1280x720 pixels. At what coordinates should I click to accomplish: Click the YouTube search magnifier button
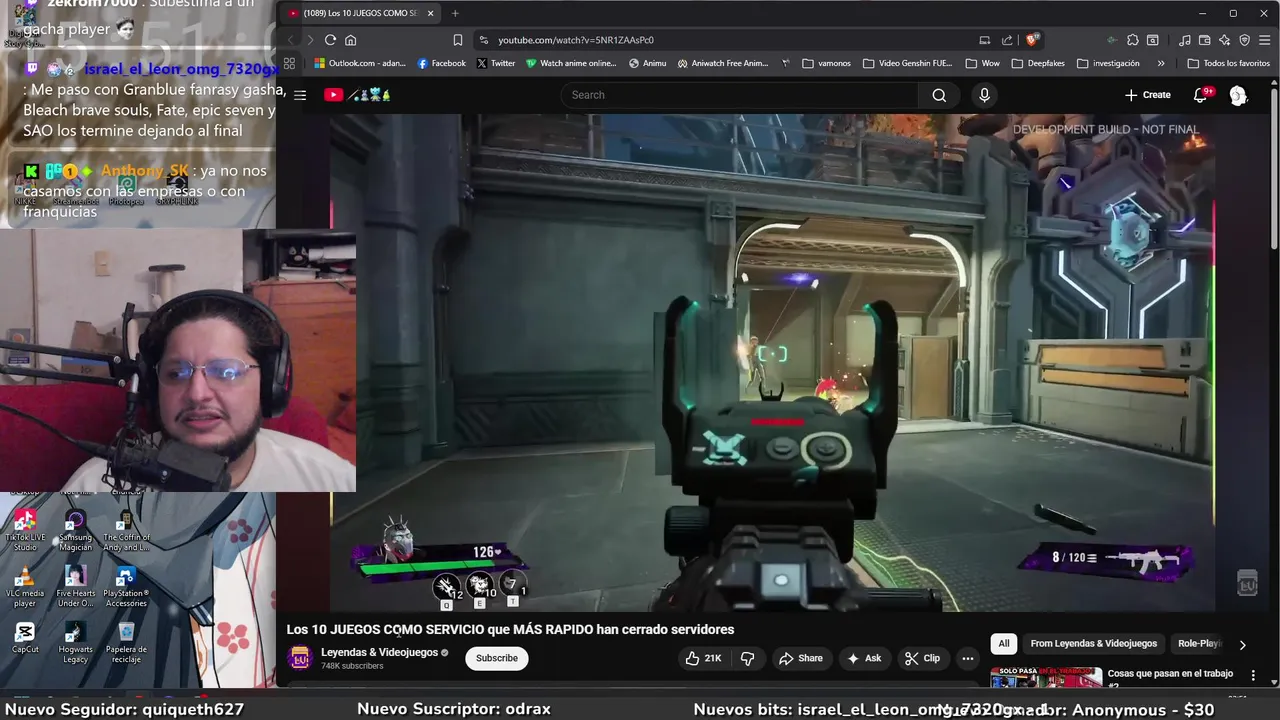click(x=938, y=95)
